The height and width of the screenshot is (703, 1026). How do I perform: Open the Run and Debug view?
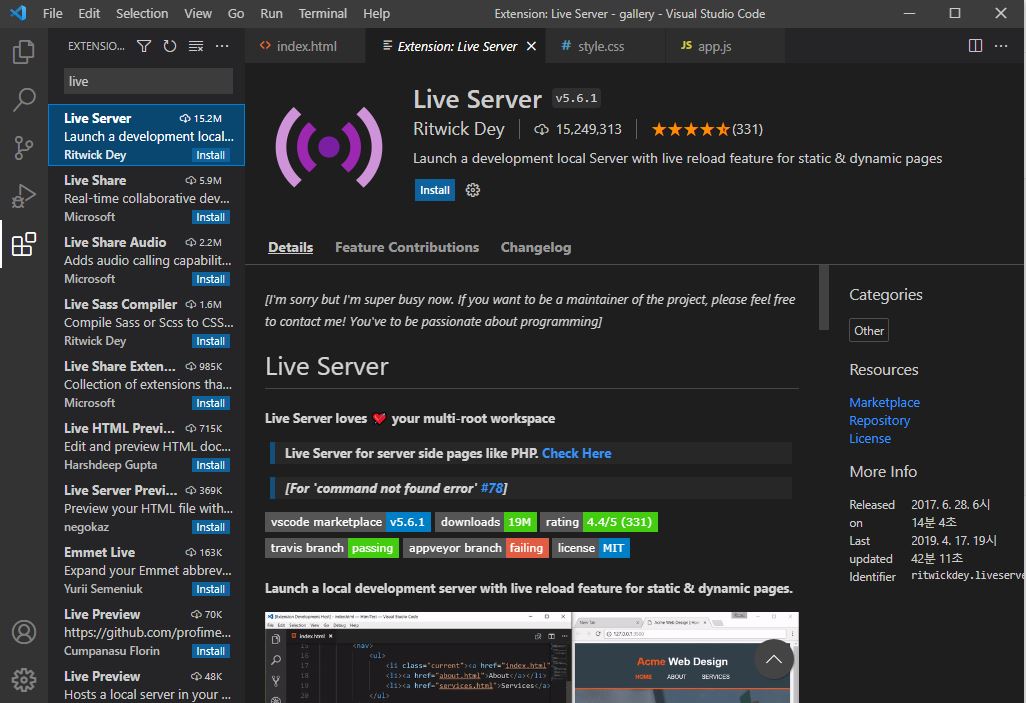(x=24, y=196)
